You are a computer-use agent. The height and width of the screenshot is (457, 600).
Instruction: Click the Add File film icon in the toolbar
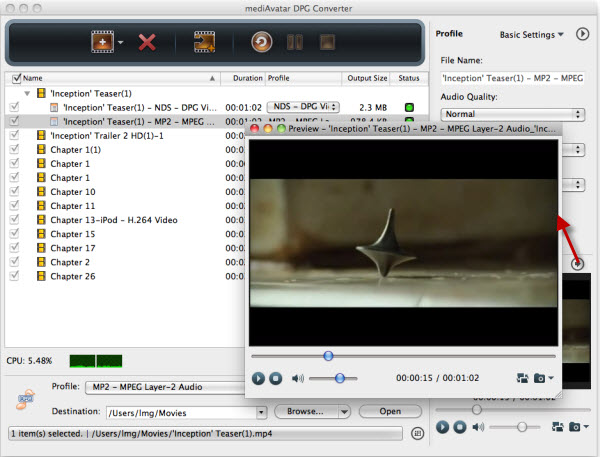[102, 42]
